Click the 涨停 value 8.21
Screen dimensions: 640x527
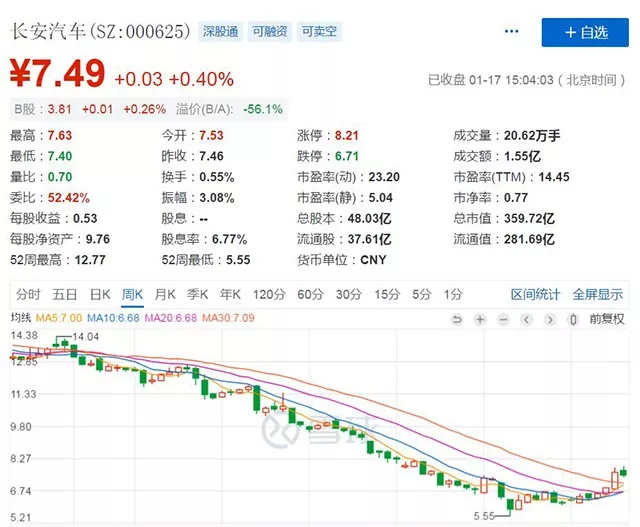(347, 136)
